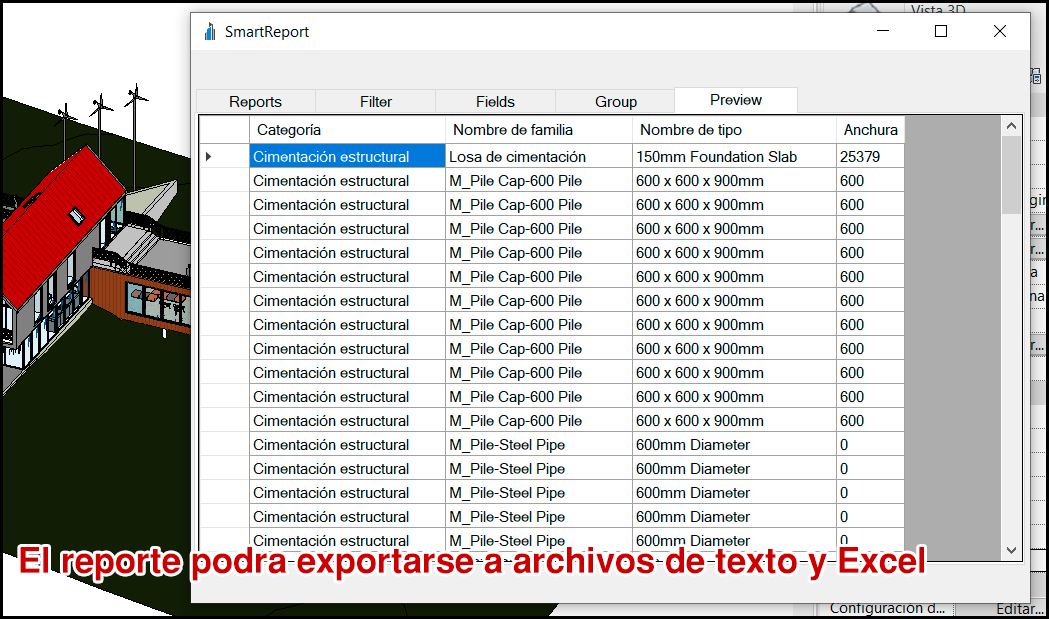Select the highlighted Cimentación estructural cell

tap(347, 156)
